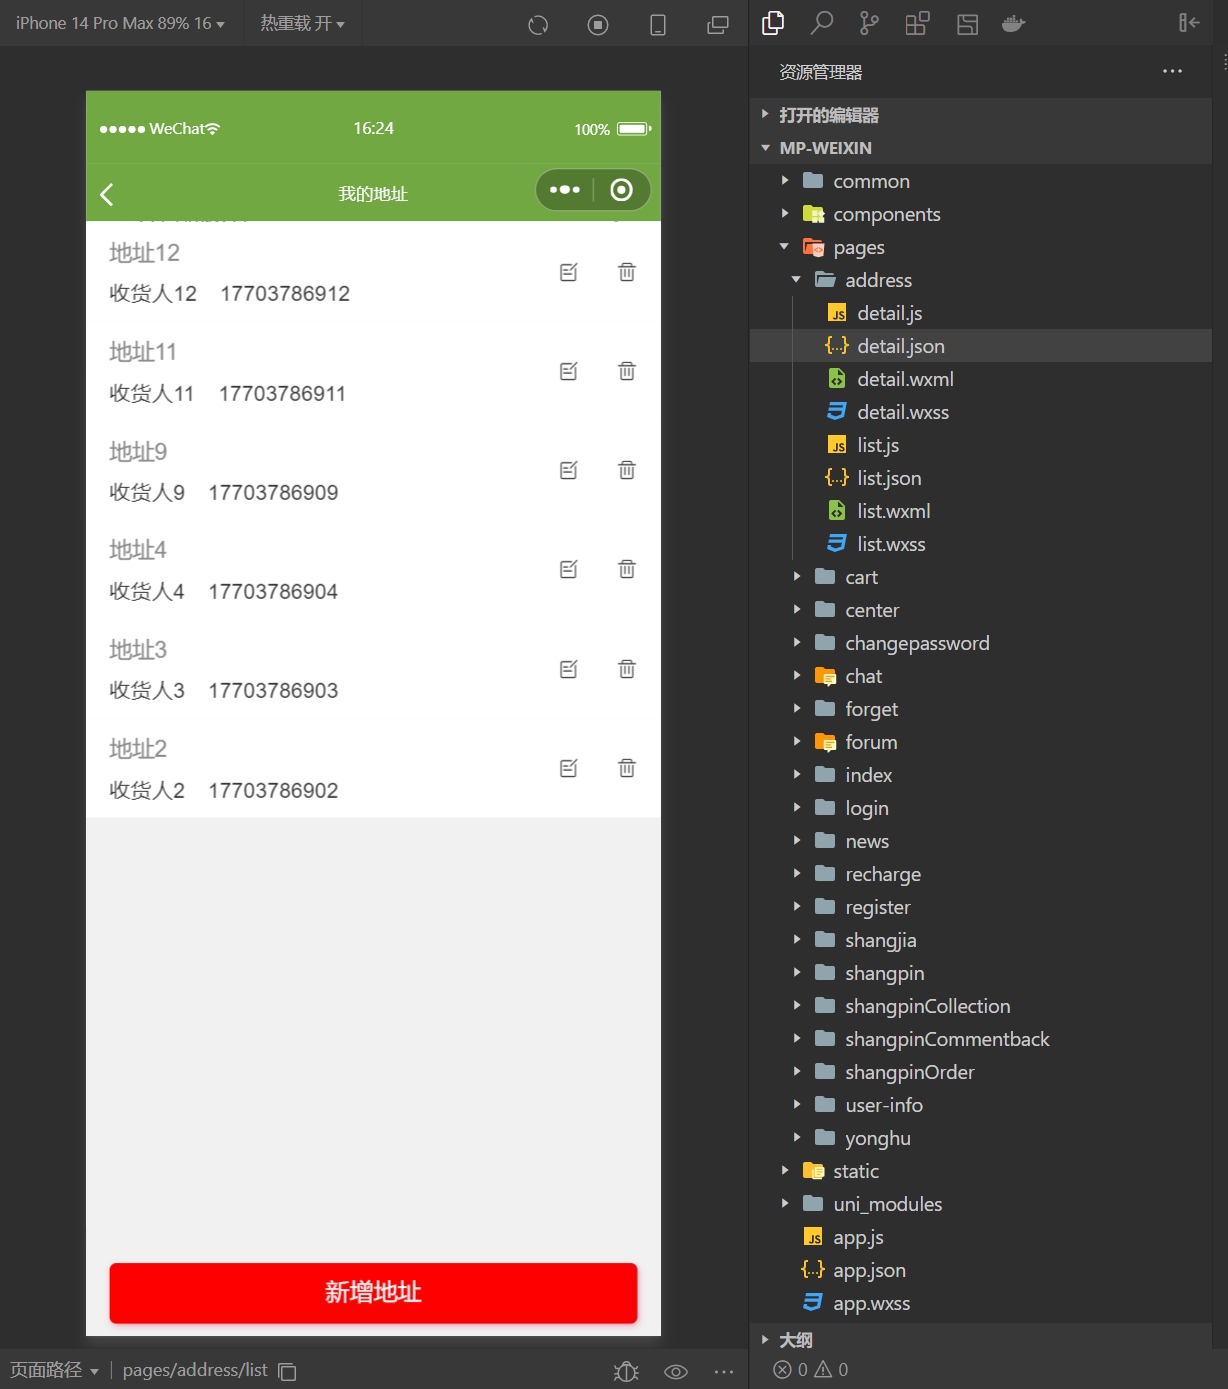1228x1389 pixels.
Task: Open the app.js file
Action: 980,1237
